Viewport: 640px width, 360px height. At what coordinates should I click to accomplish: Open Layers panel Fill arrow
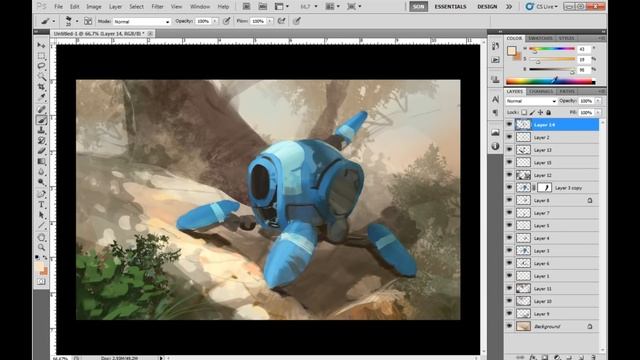coord(598,112)
